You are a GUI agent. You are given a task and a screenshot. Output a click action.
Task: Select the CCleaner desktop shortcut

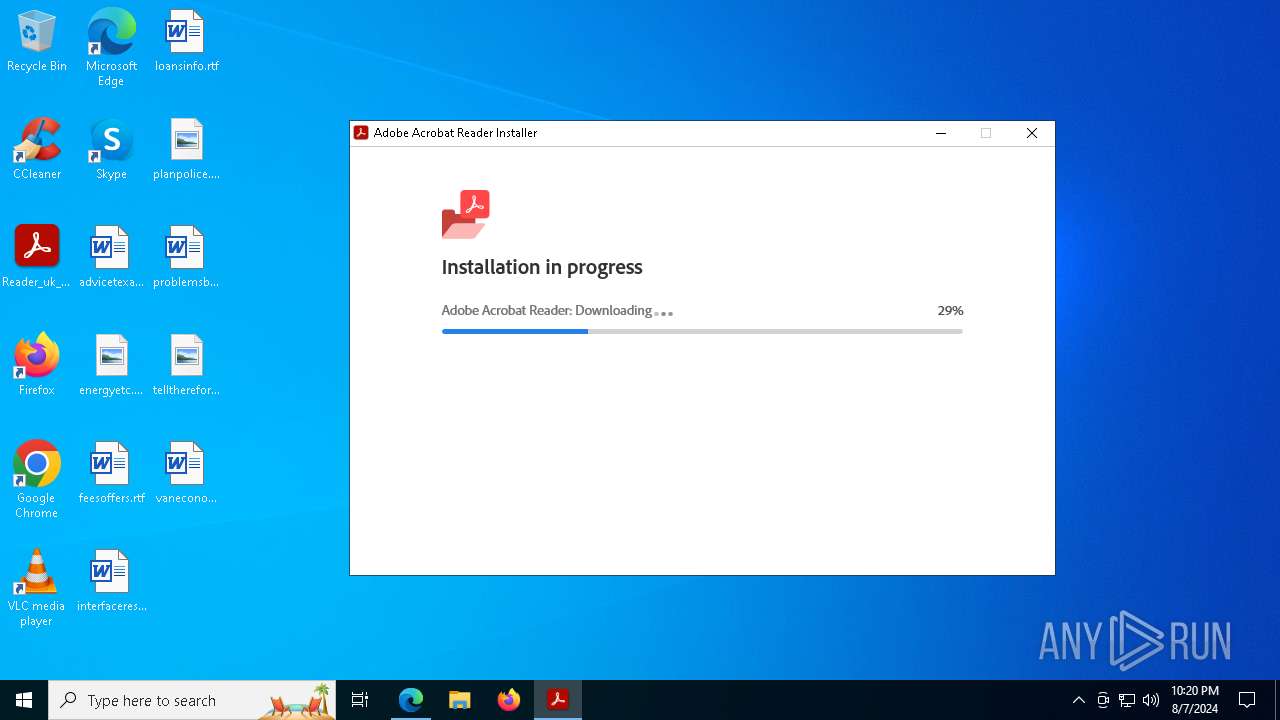click(37, 149)
